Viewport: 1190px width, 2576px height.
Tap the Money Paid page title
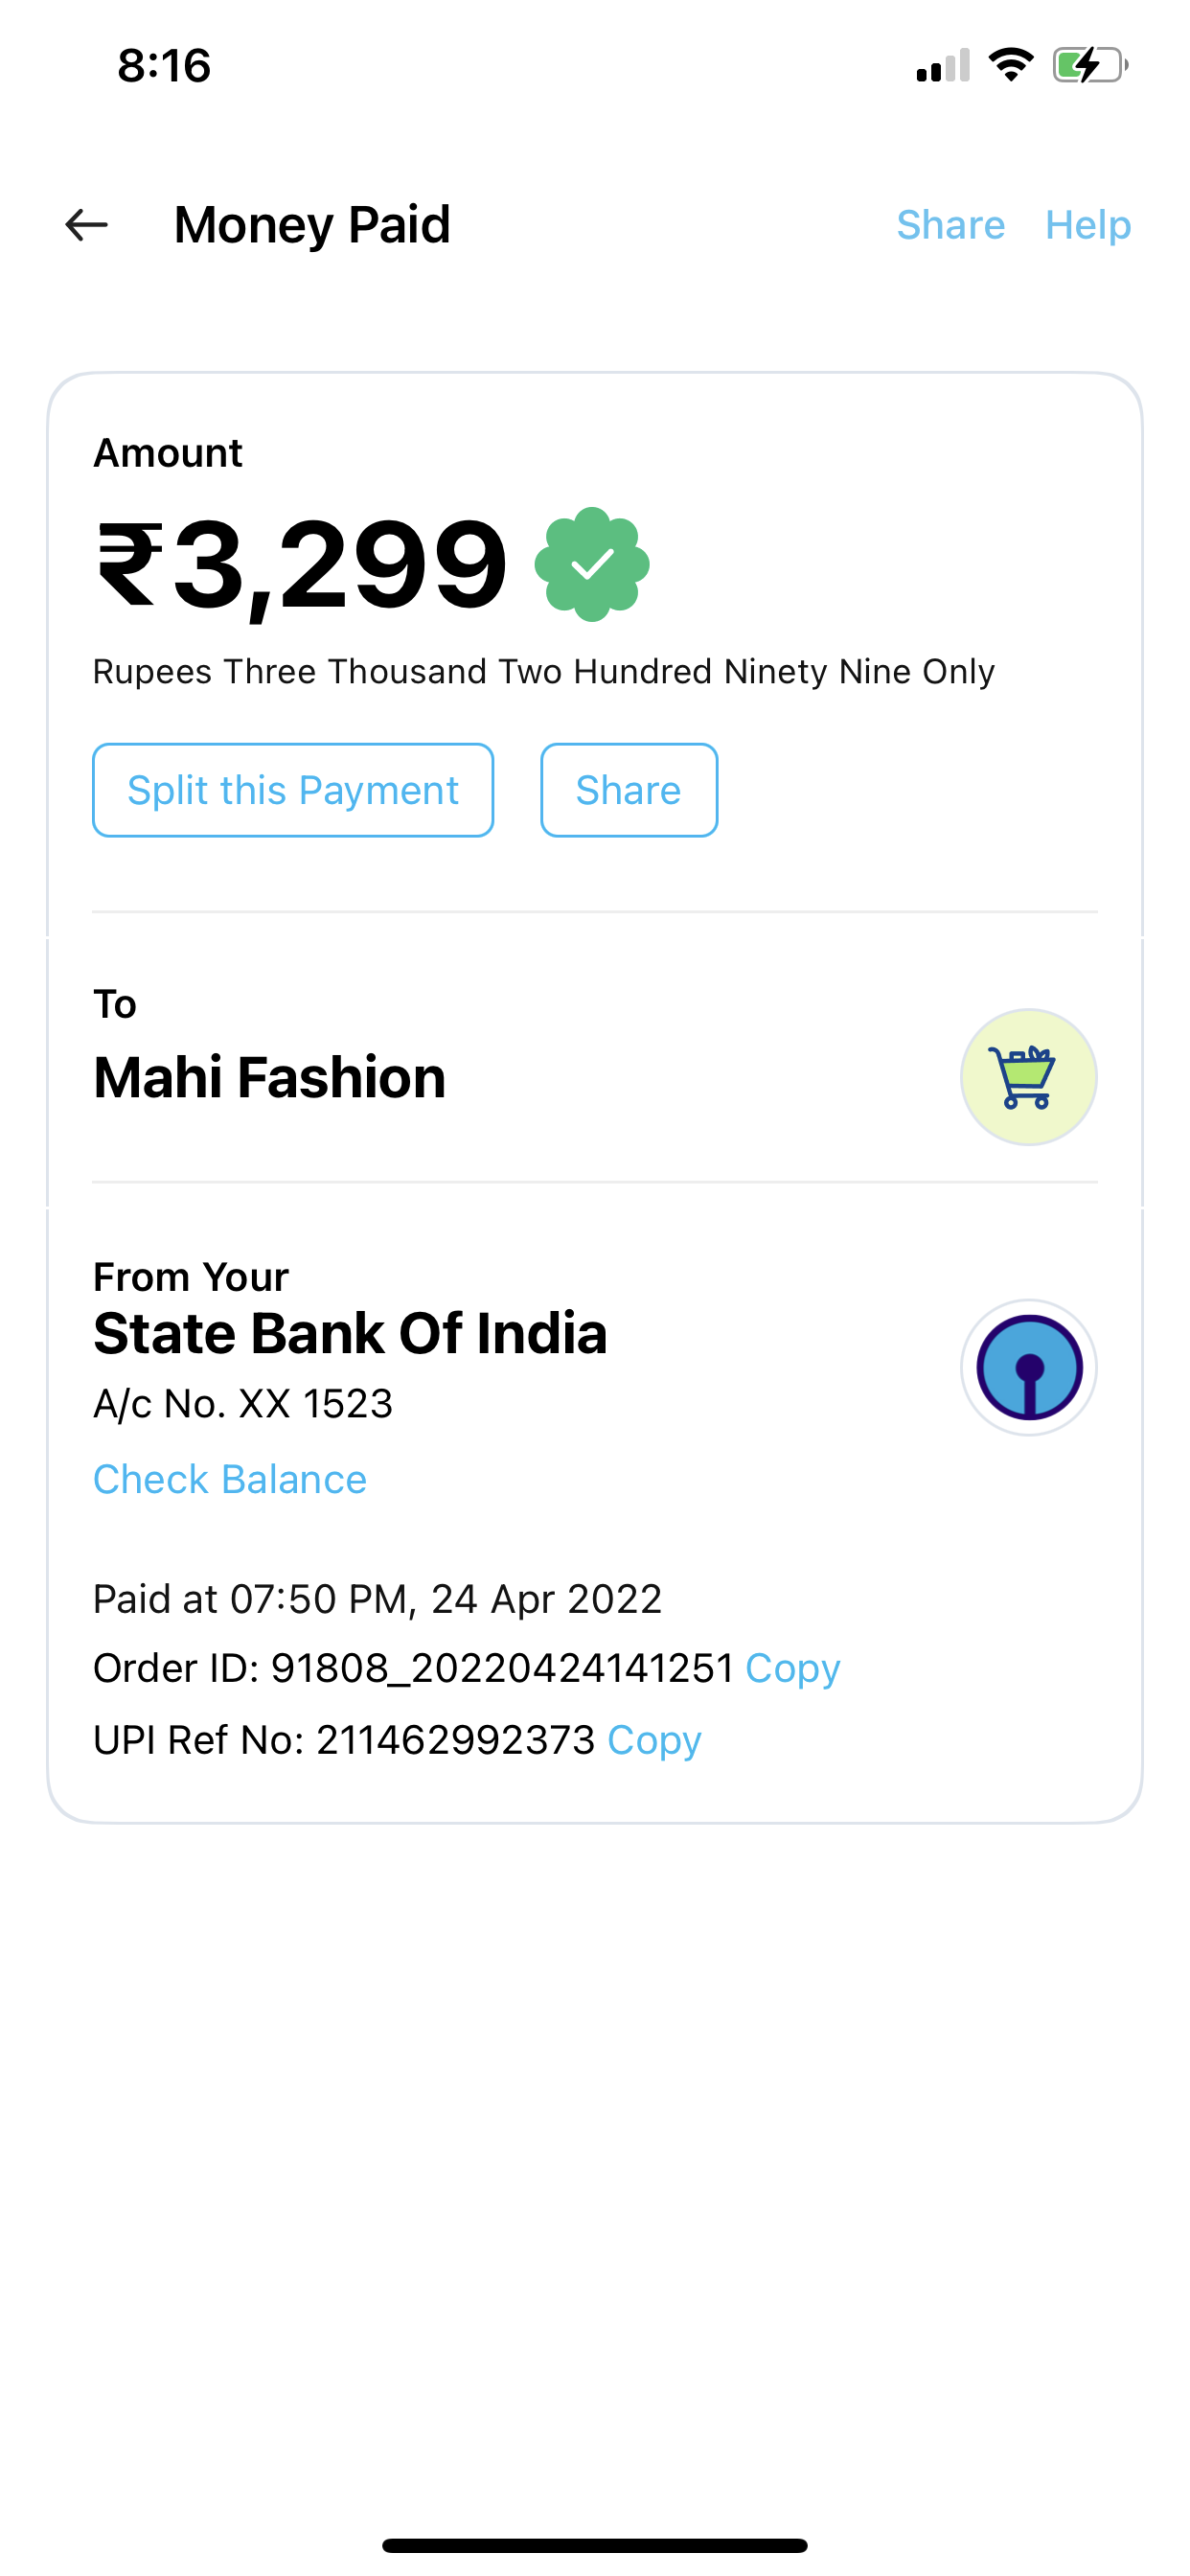312,225
